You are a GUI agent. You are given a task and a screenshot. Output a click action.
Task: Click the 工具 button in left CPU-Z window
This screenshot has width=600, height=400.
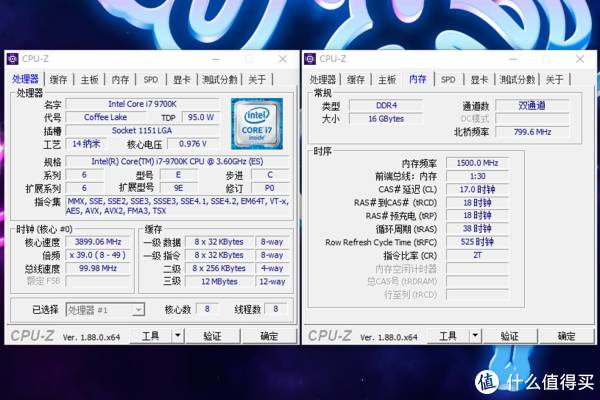(150, 336)
